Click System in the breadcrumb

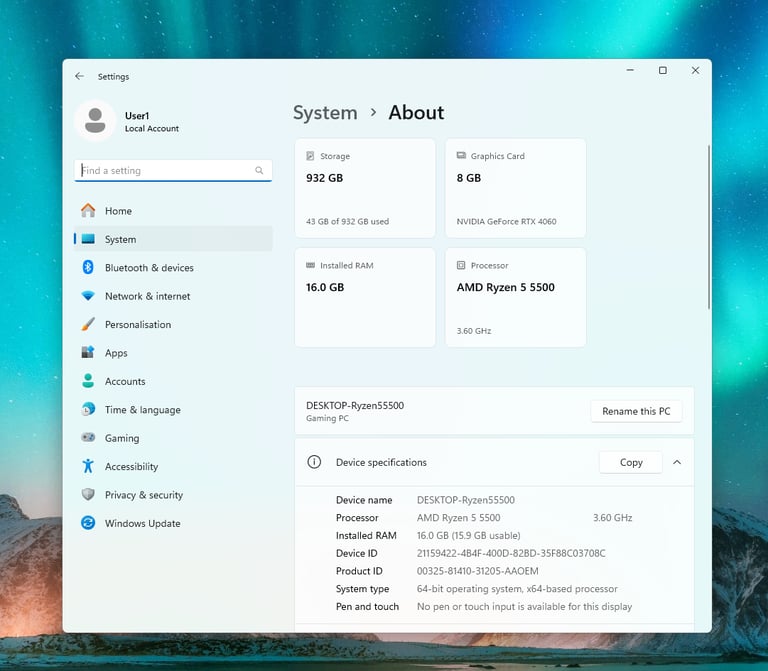coord(325,113)
